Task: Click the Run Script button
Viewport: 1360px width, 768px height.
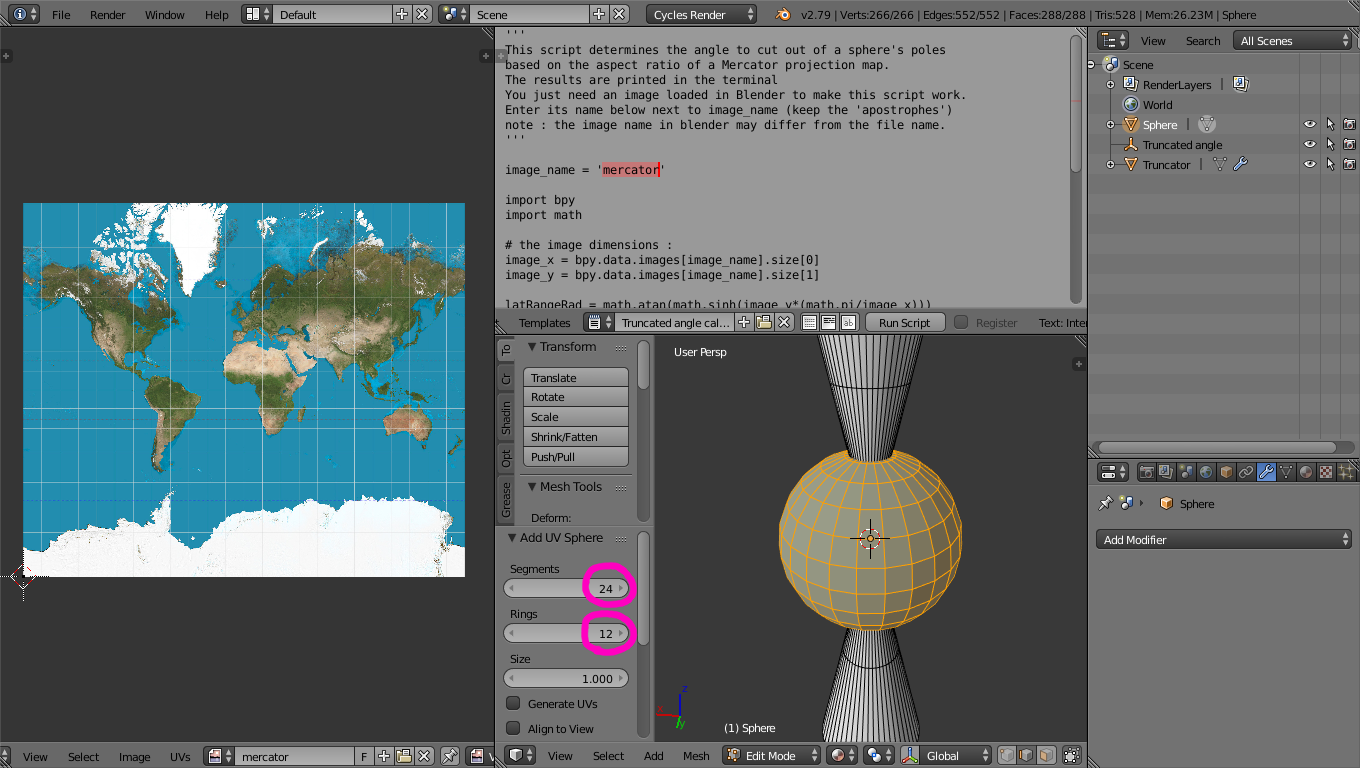Action: point(904,322)
